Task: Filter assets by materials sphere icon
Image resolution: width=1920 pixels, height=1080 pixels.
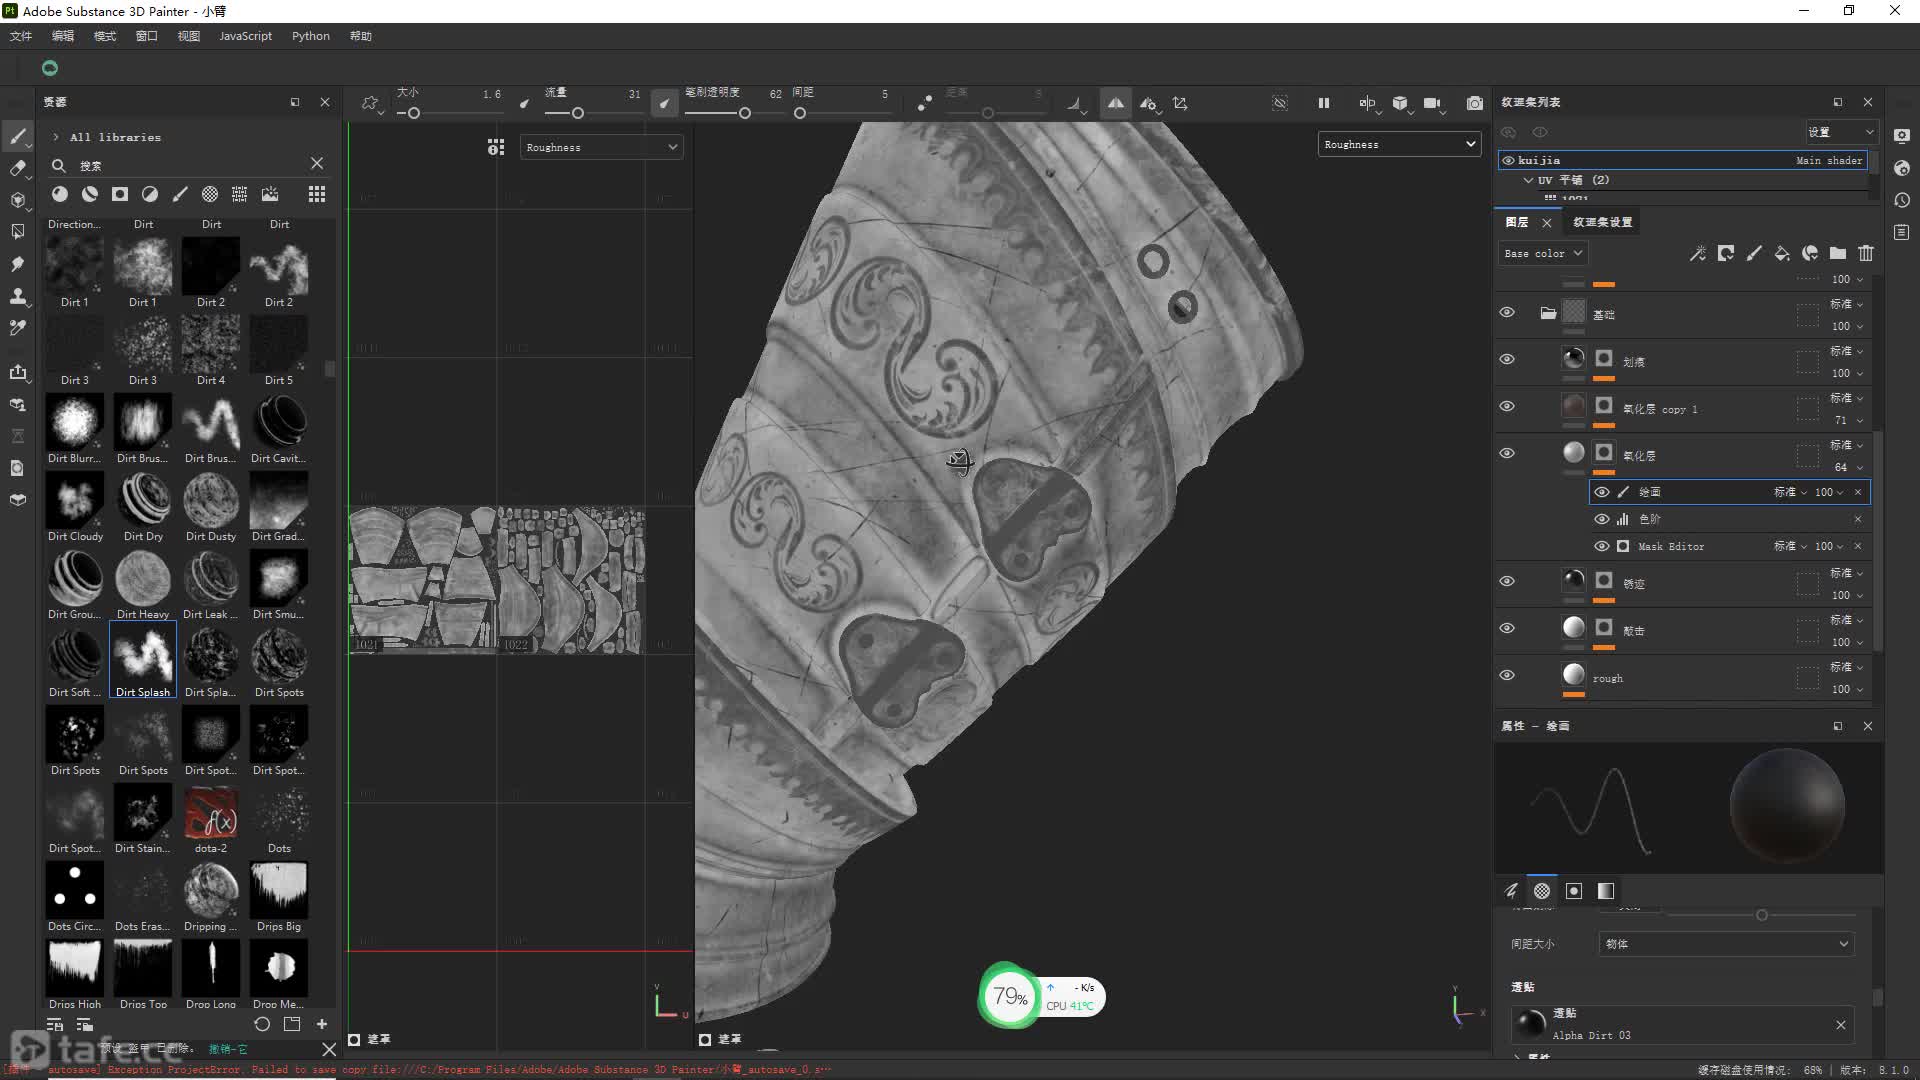Action: [x=60, y=194]
